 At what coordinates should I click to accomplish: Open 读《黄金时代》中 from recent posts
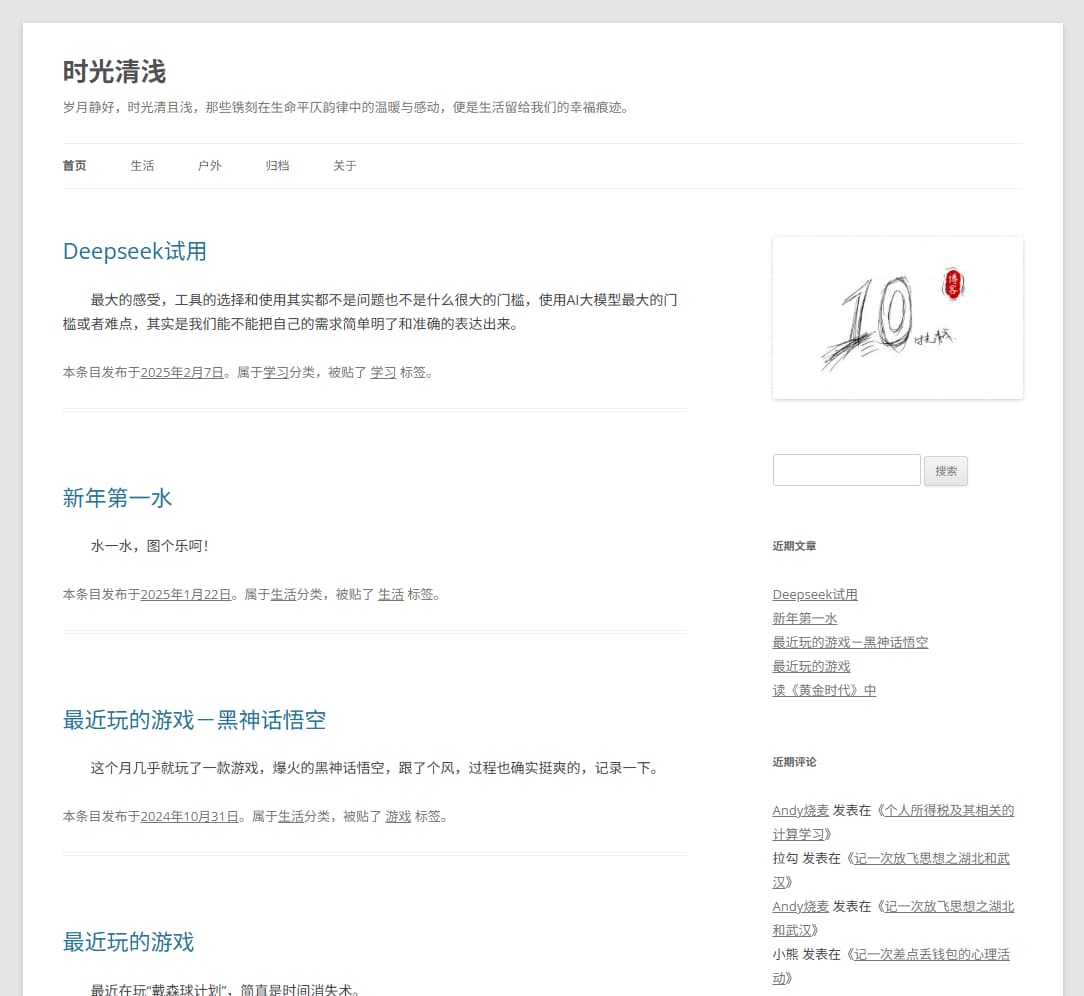click(824, 689)
